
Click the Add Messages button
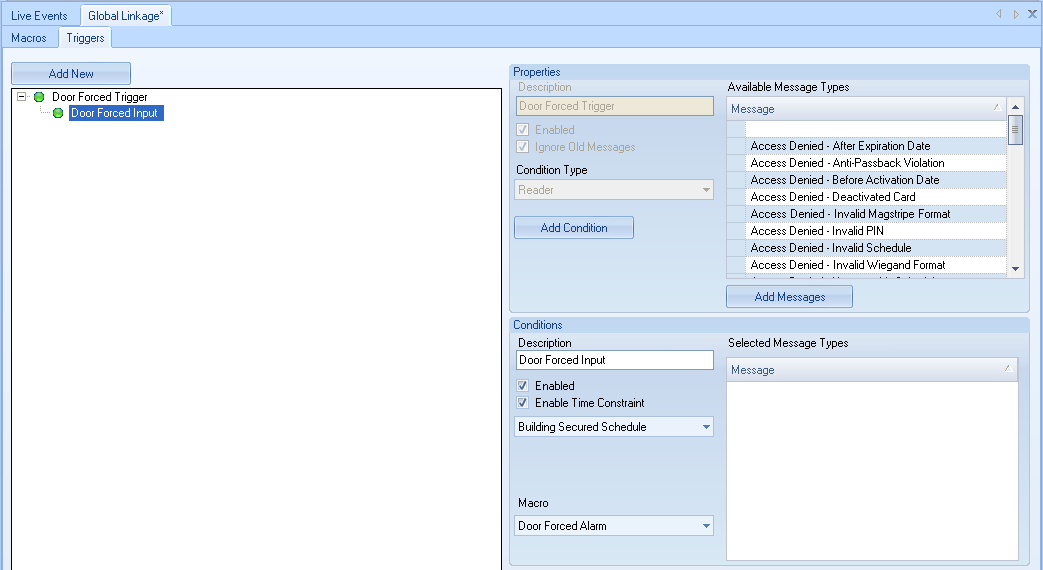pyautogui.click(x=789, y=297)
